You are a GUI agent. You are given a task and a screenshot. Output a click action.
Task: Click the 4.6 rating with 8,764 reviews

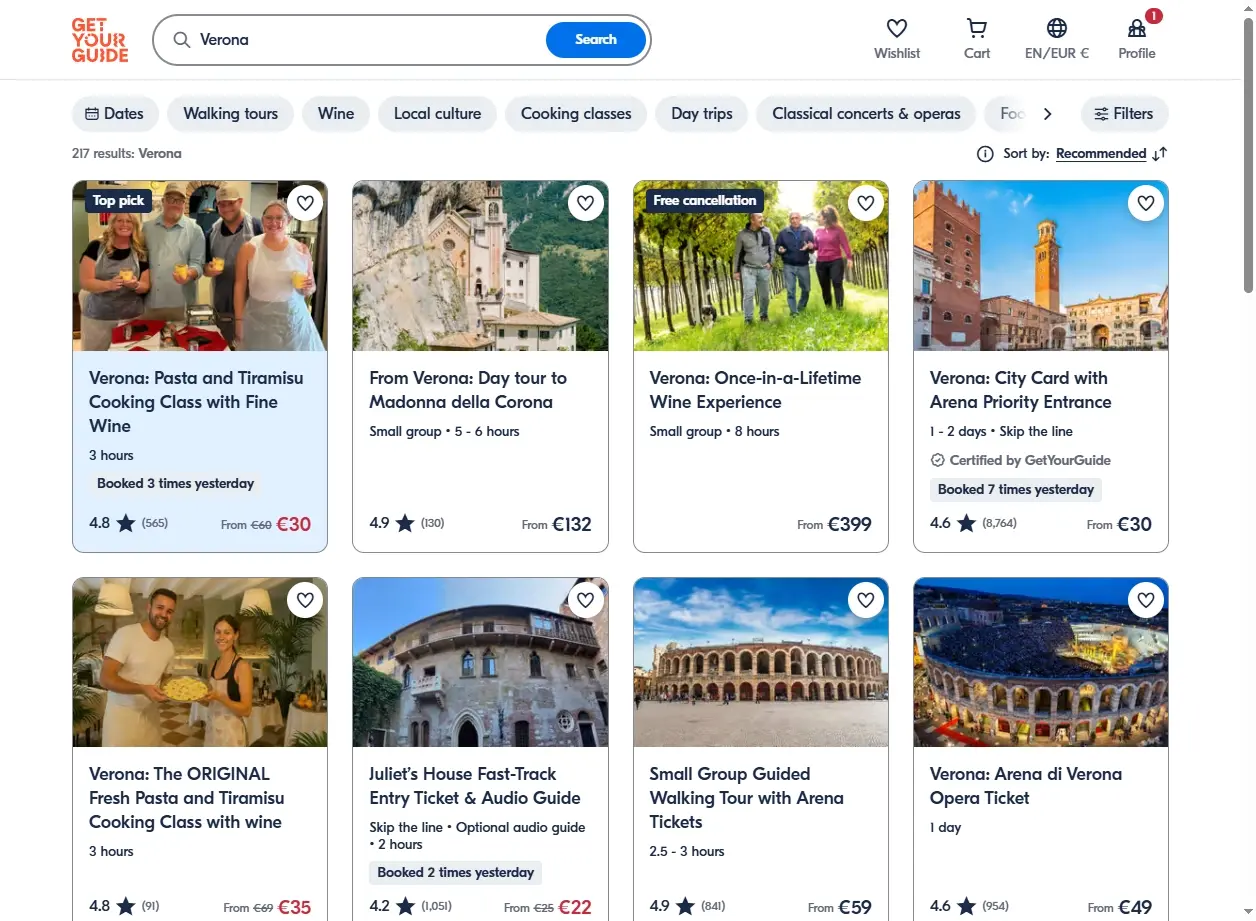[x=973, y=523]
